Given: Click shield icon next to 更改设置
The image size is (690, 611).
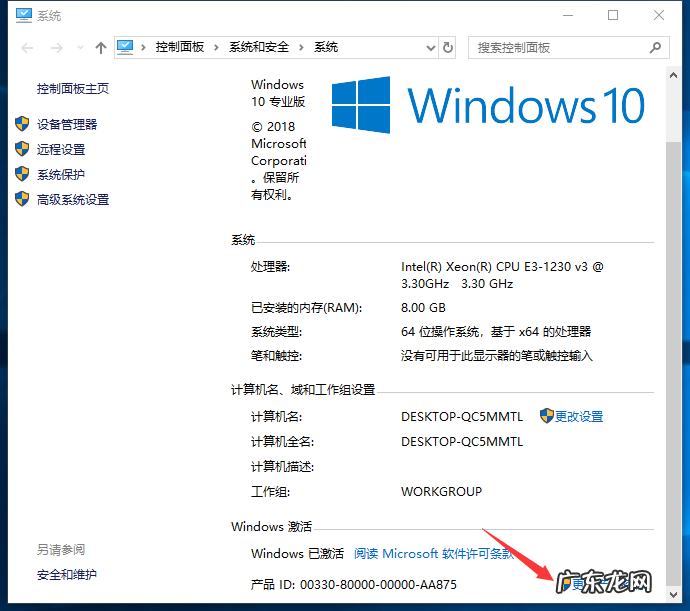Looking at the screenshot, I should tap(547, 416).
